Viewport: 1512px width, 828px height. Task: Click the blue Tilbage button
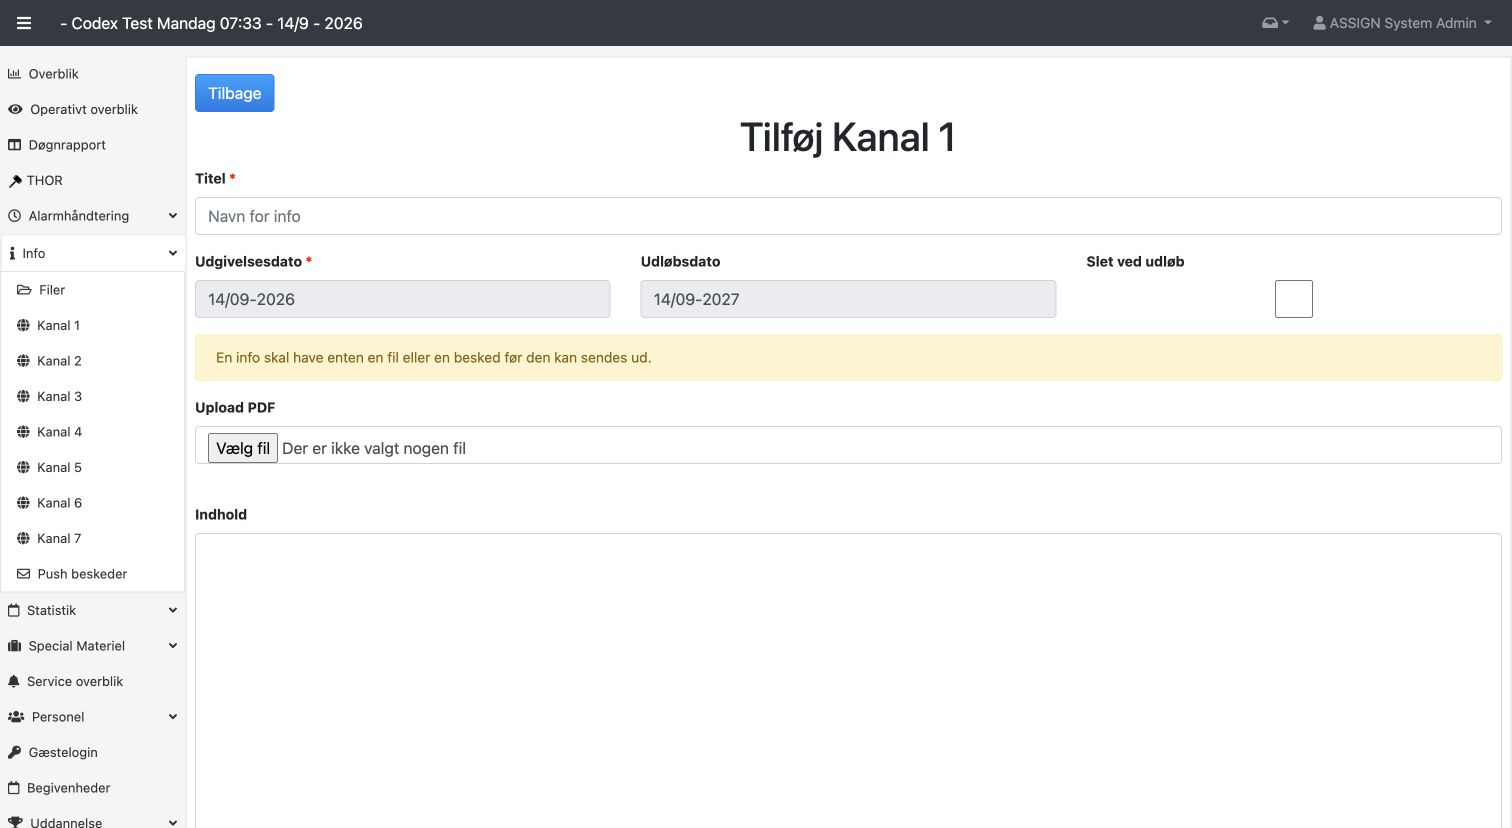[x=234, y=93]
